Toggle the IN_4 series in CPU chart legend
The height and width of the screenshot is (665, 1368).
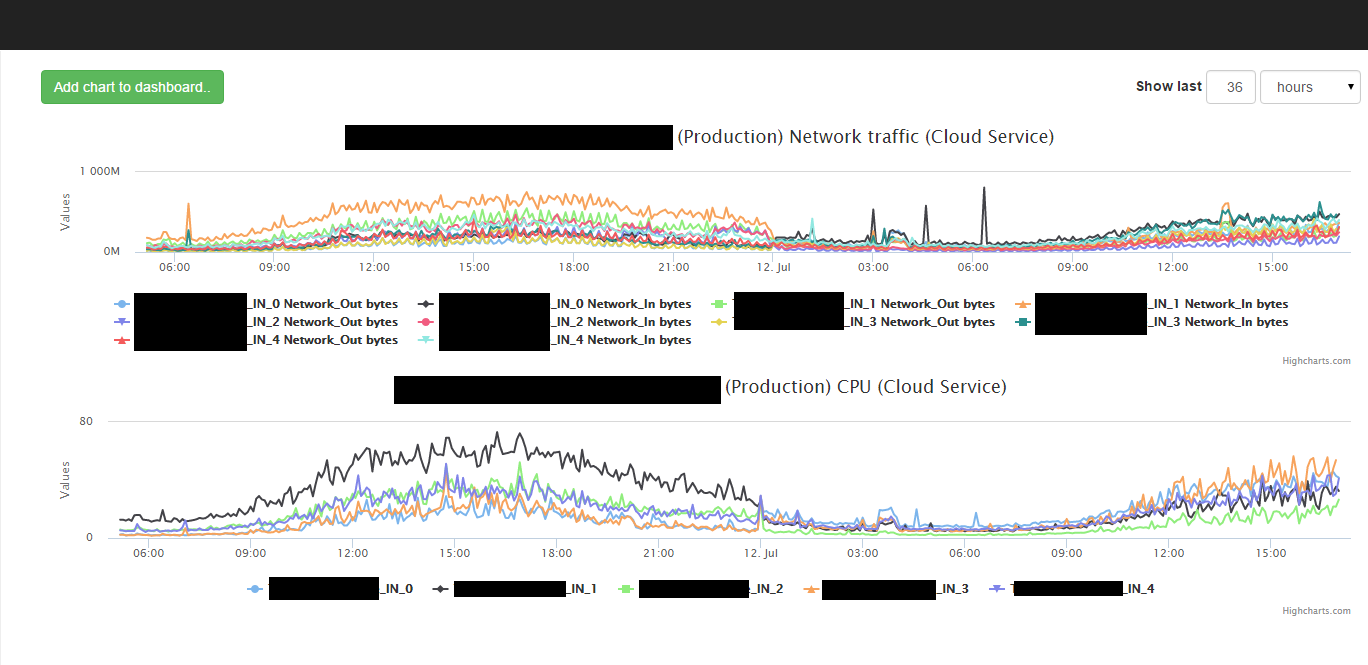pyautogui.click(x=1139, y=589)
